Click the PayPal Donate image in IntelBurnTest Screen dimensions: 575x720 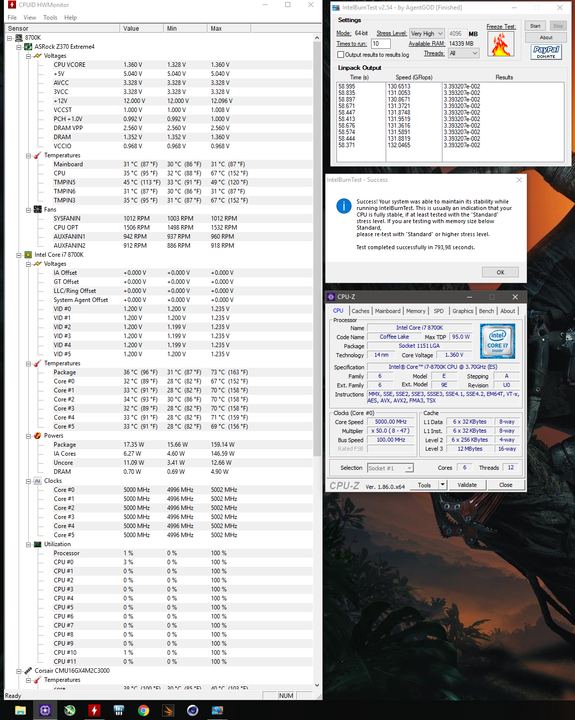pos(546,51)
